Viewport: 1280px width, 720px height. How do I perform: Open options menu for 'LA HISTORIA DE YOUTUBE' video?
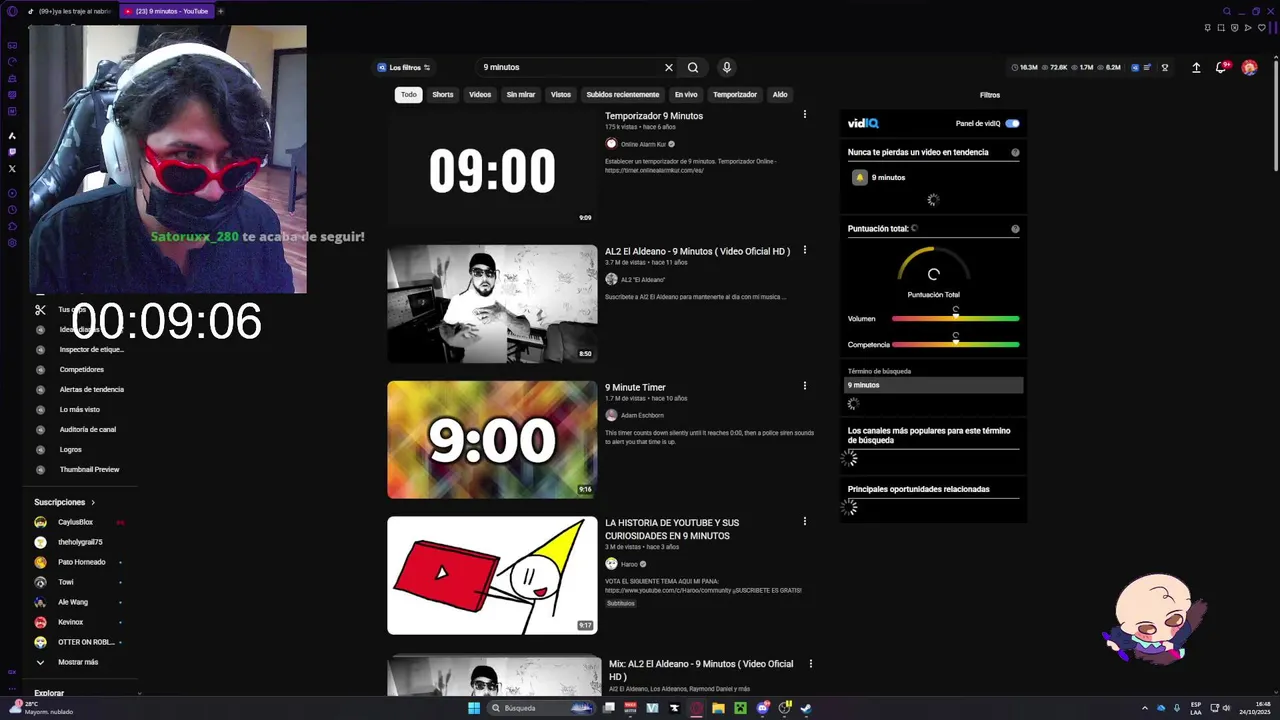[x=805, y=521]
